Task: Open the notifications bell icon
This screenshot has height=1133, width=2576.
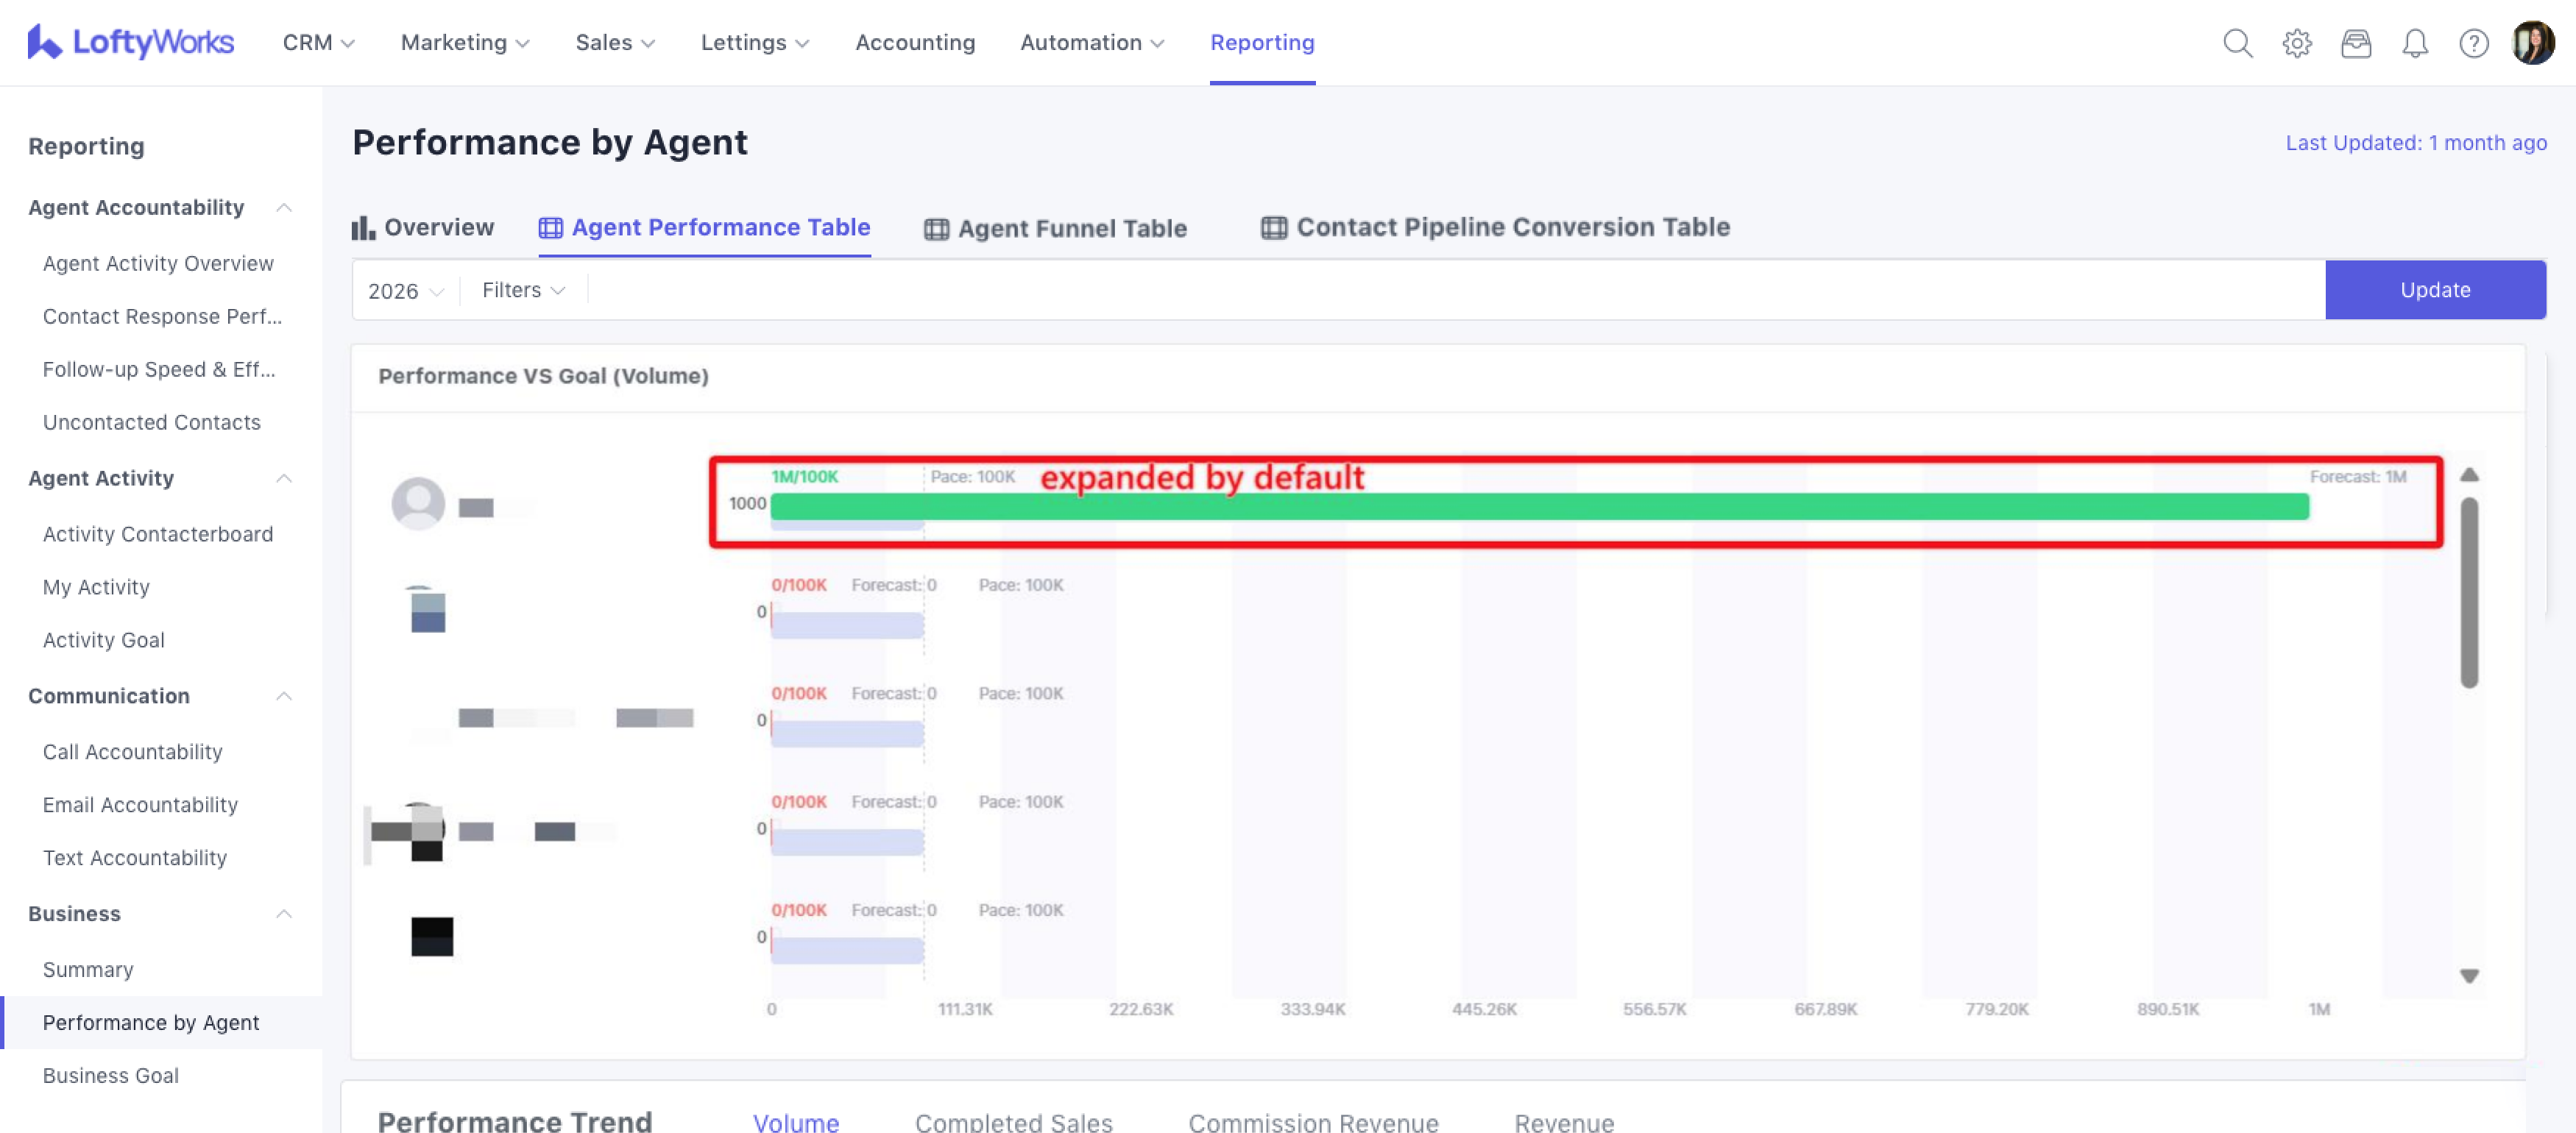Action: pyautogui.click(x=2414, y=43)
